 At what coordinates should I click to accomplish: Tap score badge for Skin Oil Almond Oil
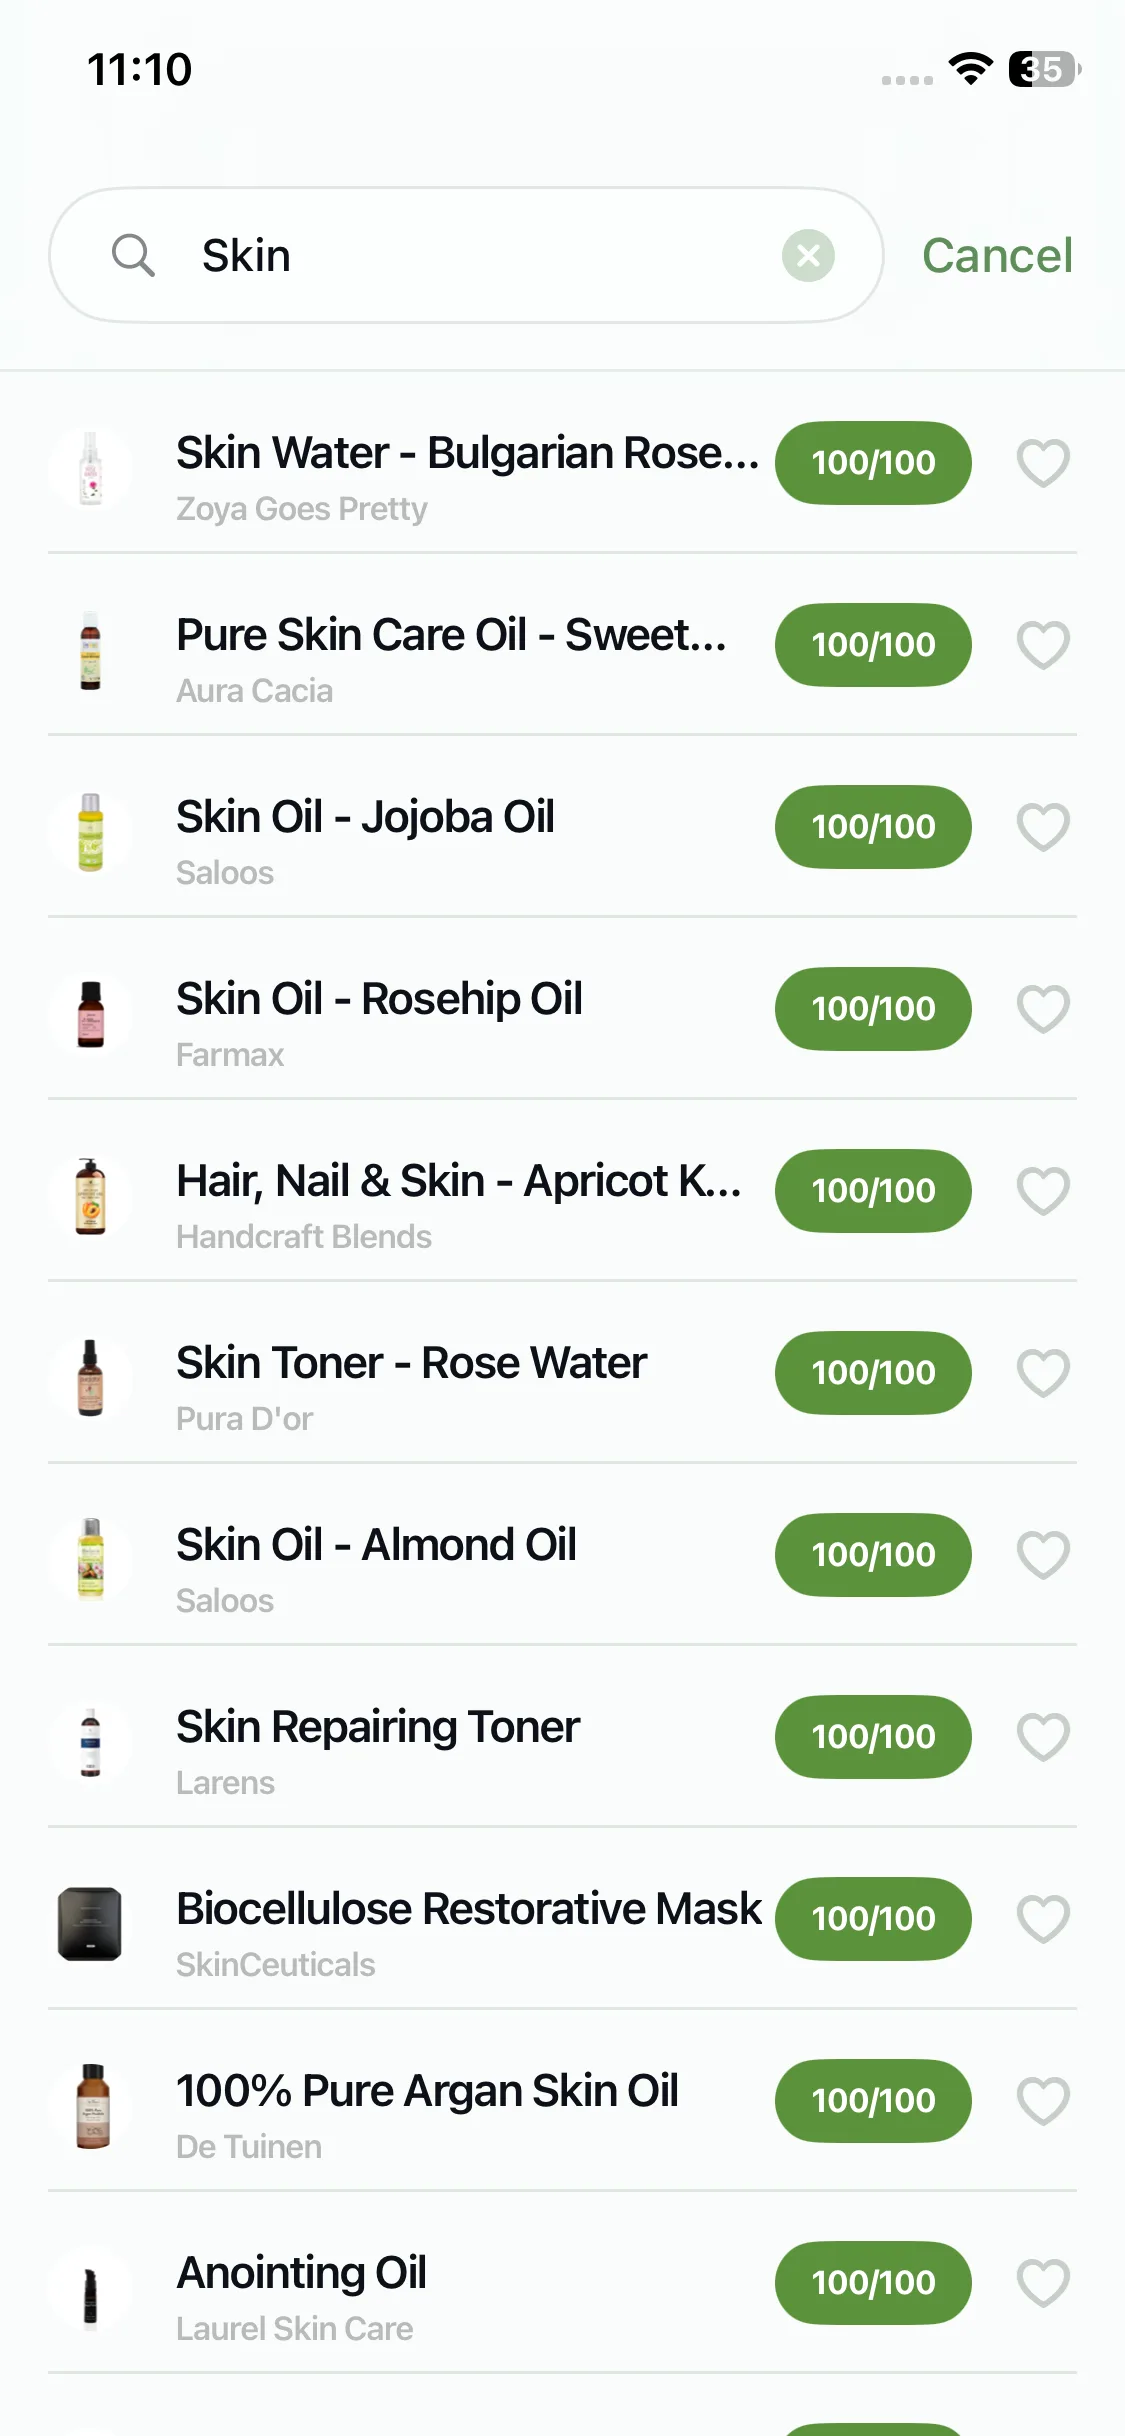tap(873, 1555)
